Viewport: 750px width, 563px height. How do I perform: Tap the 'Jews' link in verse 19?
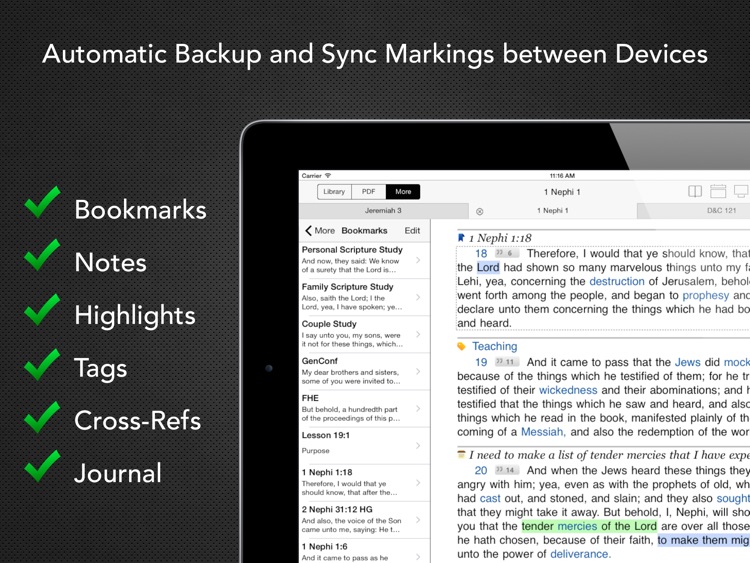(687, 362)
